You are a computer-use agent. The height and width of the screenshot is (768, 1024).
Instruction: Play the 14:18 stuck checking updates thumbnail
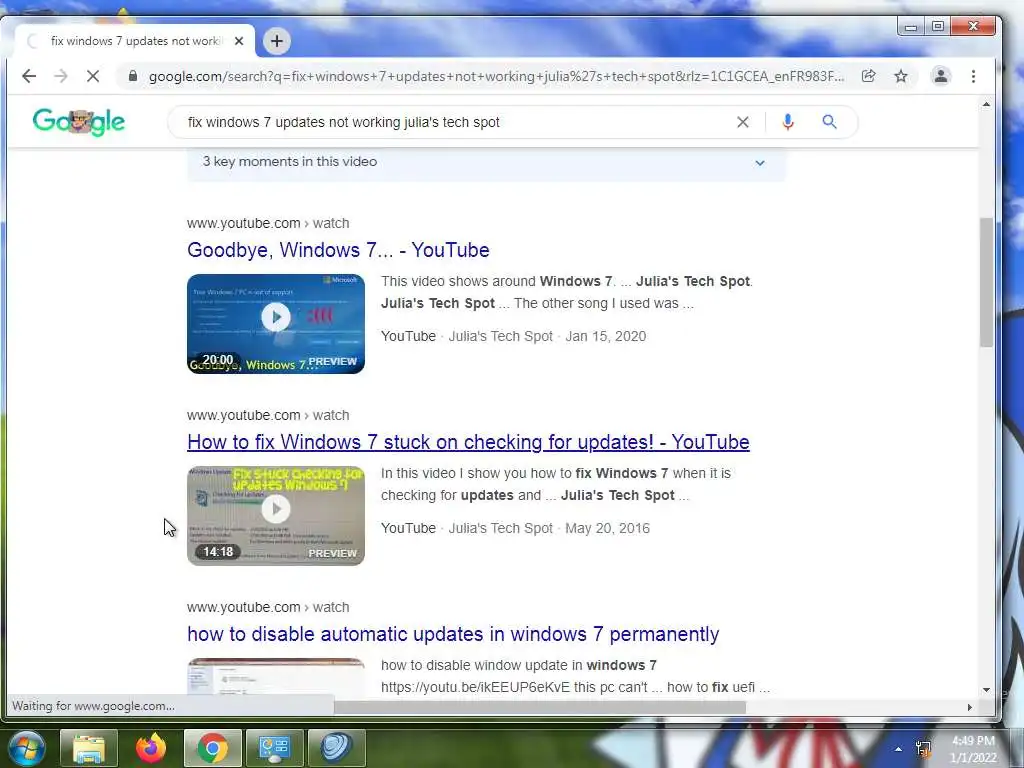tap(276, 516)
